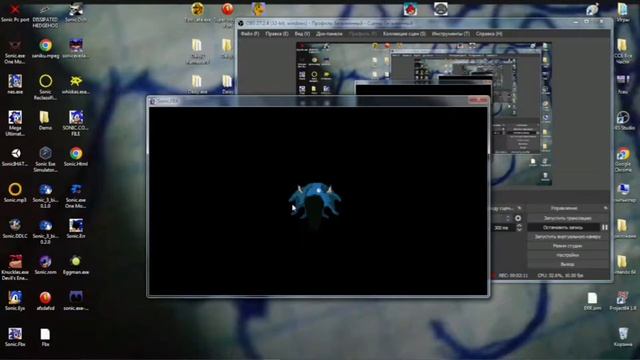Open the Sonic.DDLC desktop icon
Image resolution: width=640 pixels, height=360 pixels.
(x=15, y=225)
